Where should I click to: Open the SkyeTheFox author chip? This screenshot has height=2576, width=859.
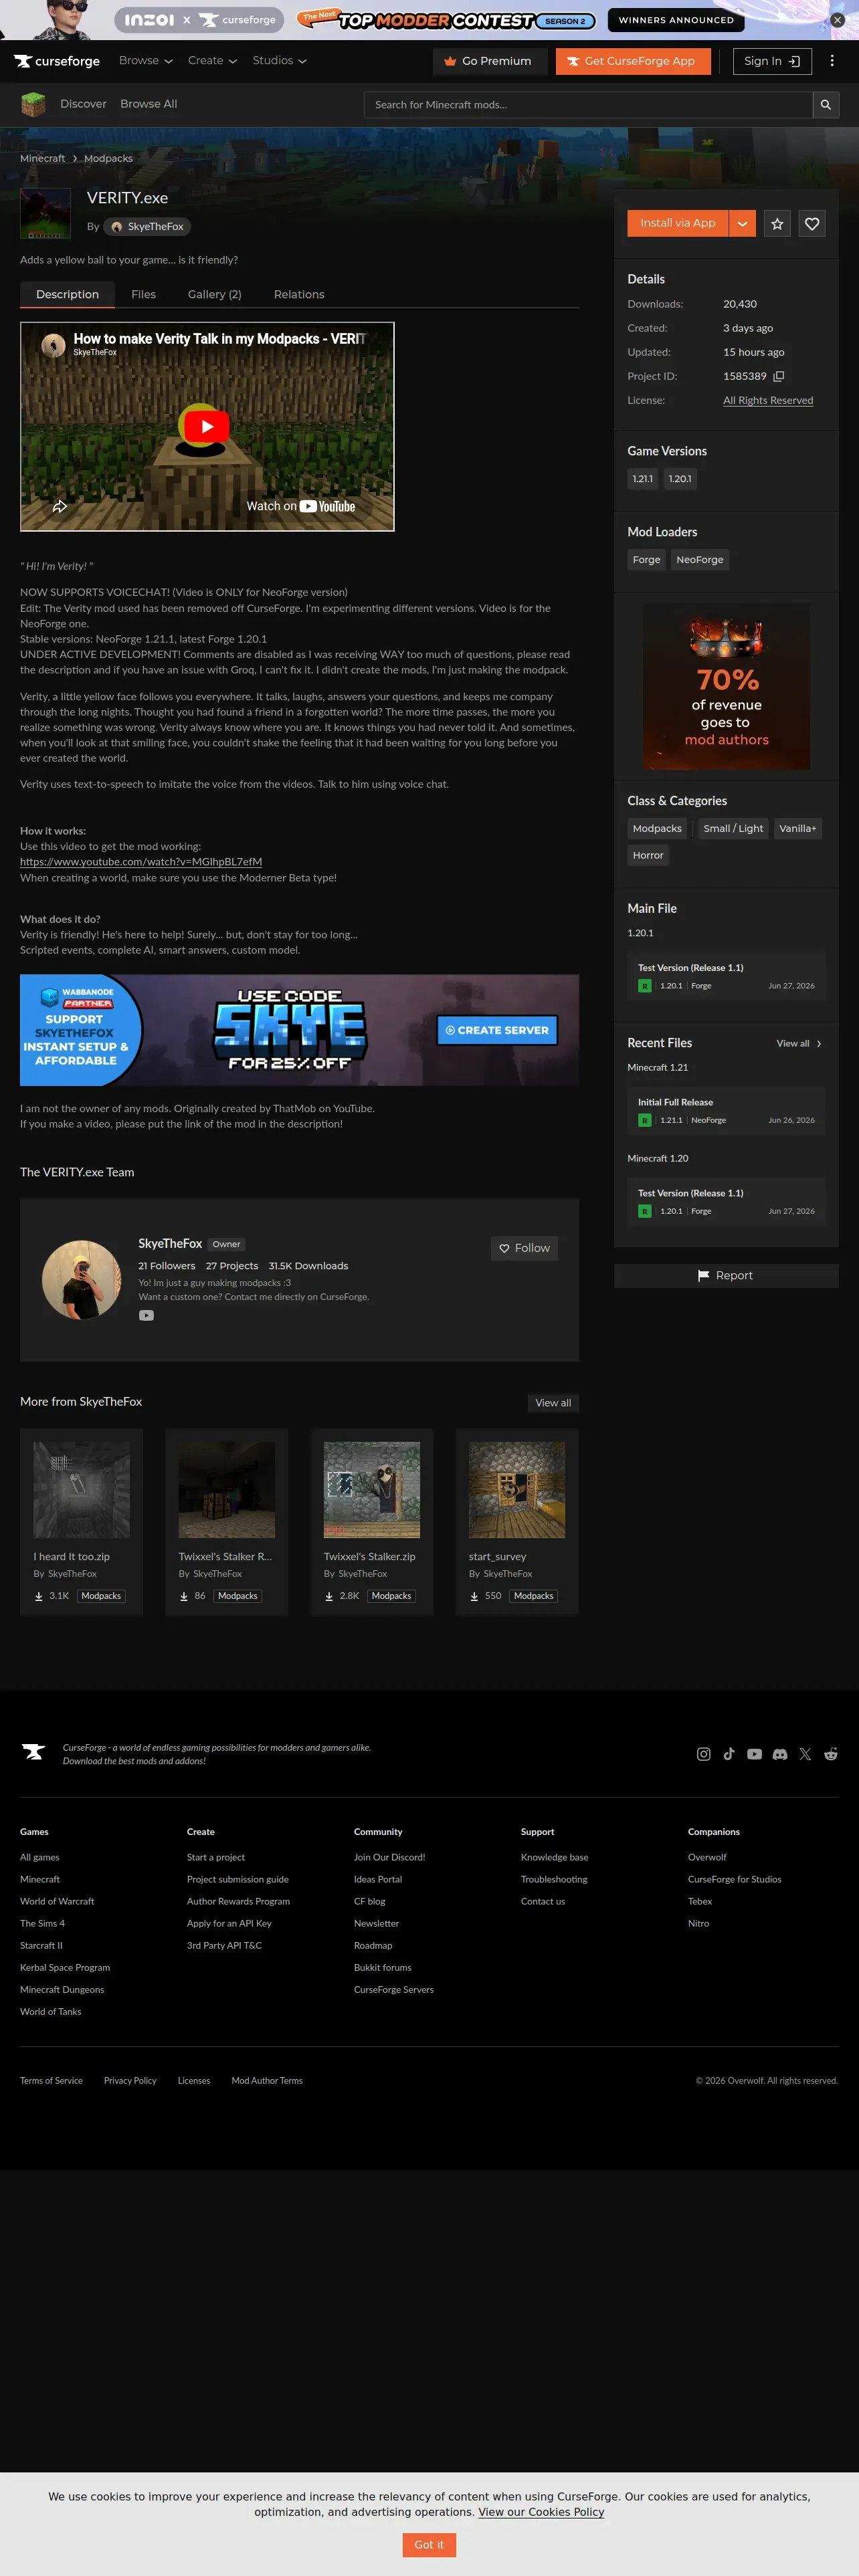[147, 227]
